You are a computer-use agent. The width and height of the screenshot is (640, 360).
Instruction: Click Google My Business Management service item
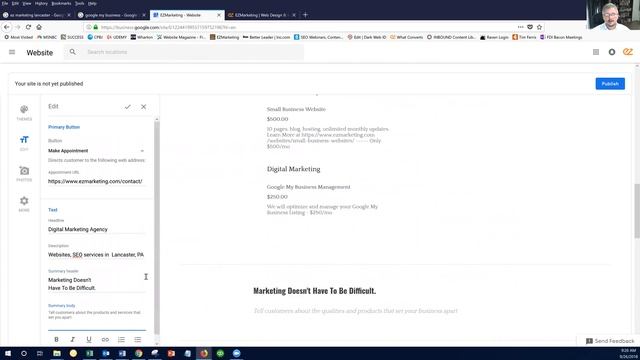pos(309,187)
